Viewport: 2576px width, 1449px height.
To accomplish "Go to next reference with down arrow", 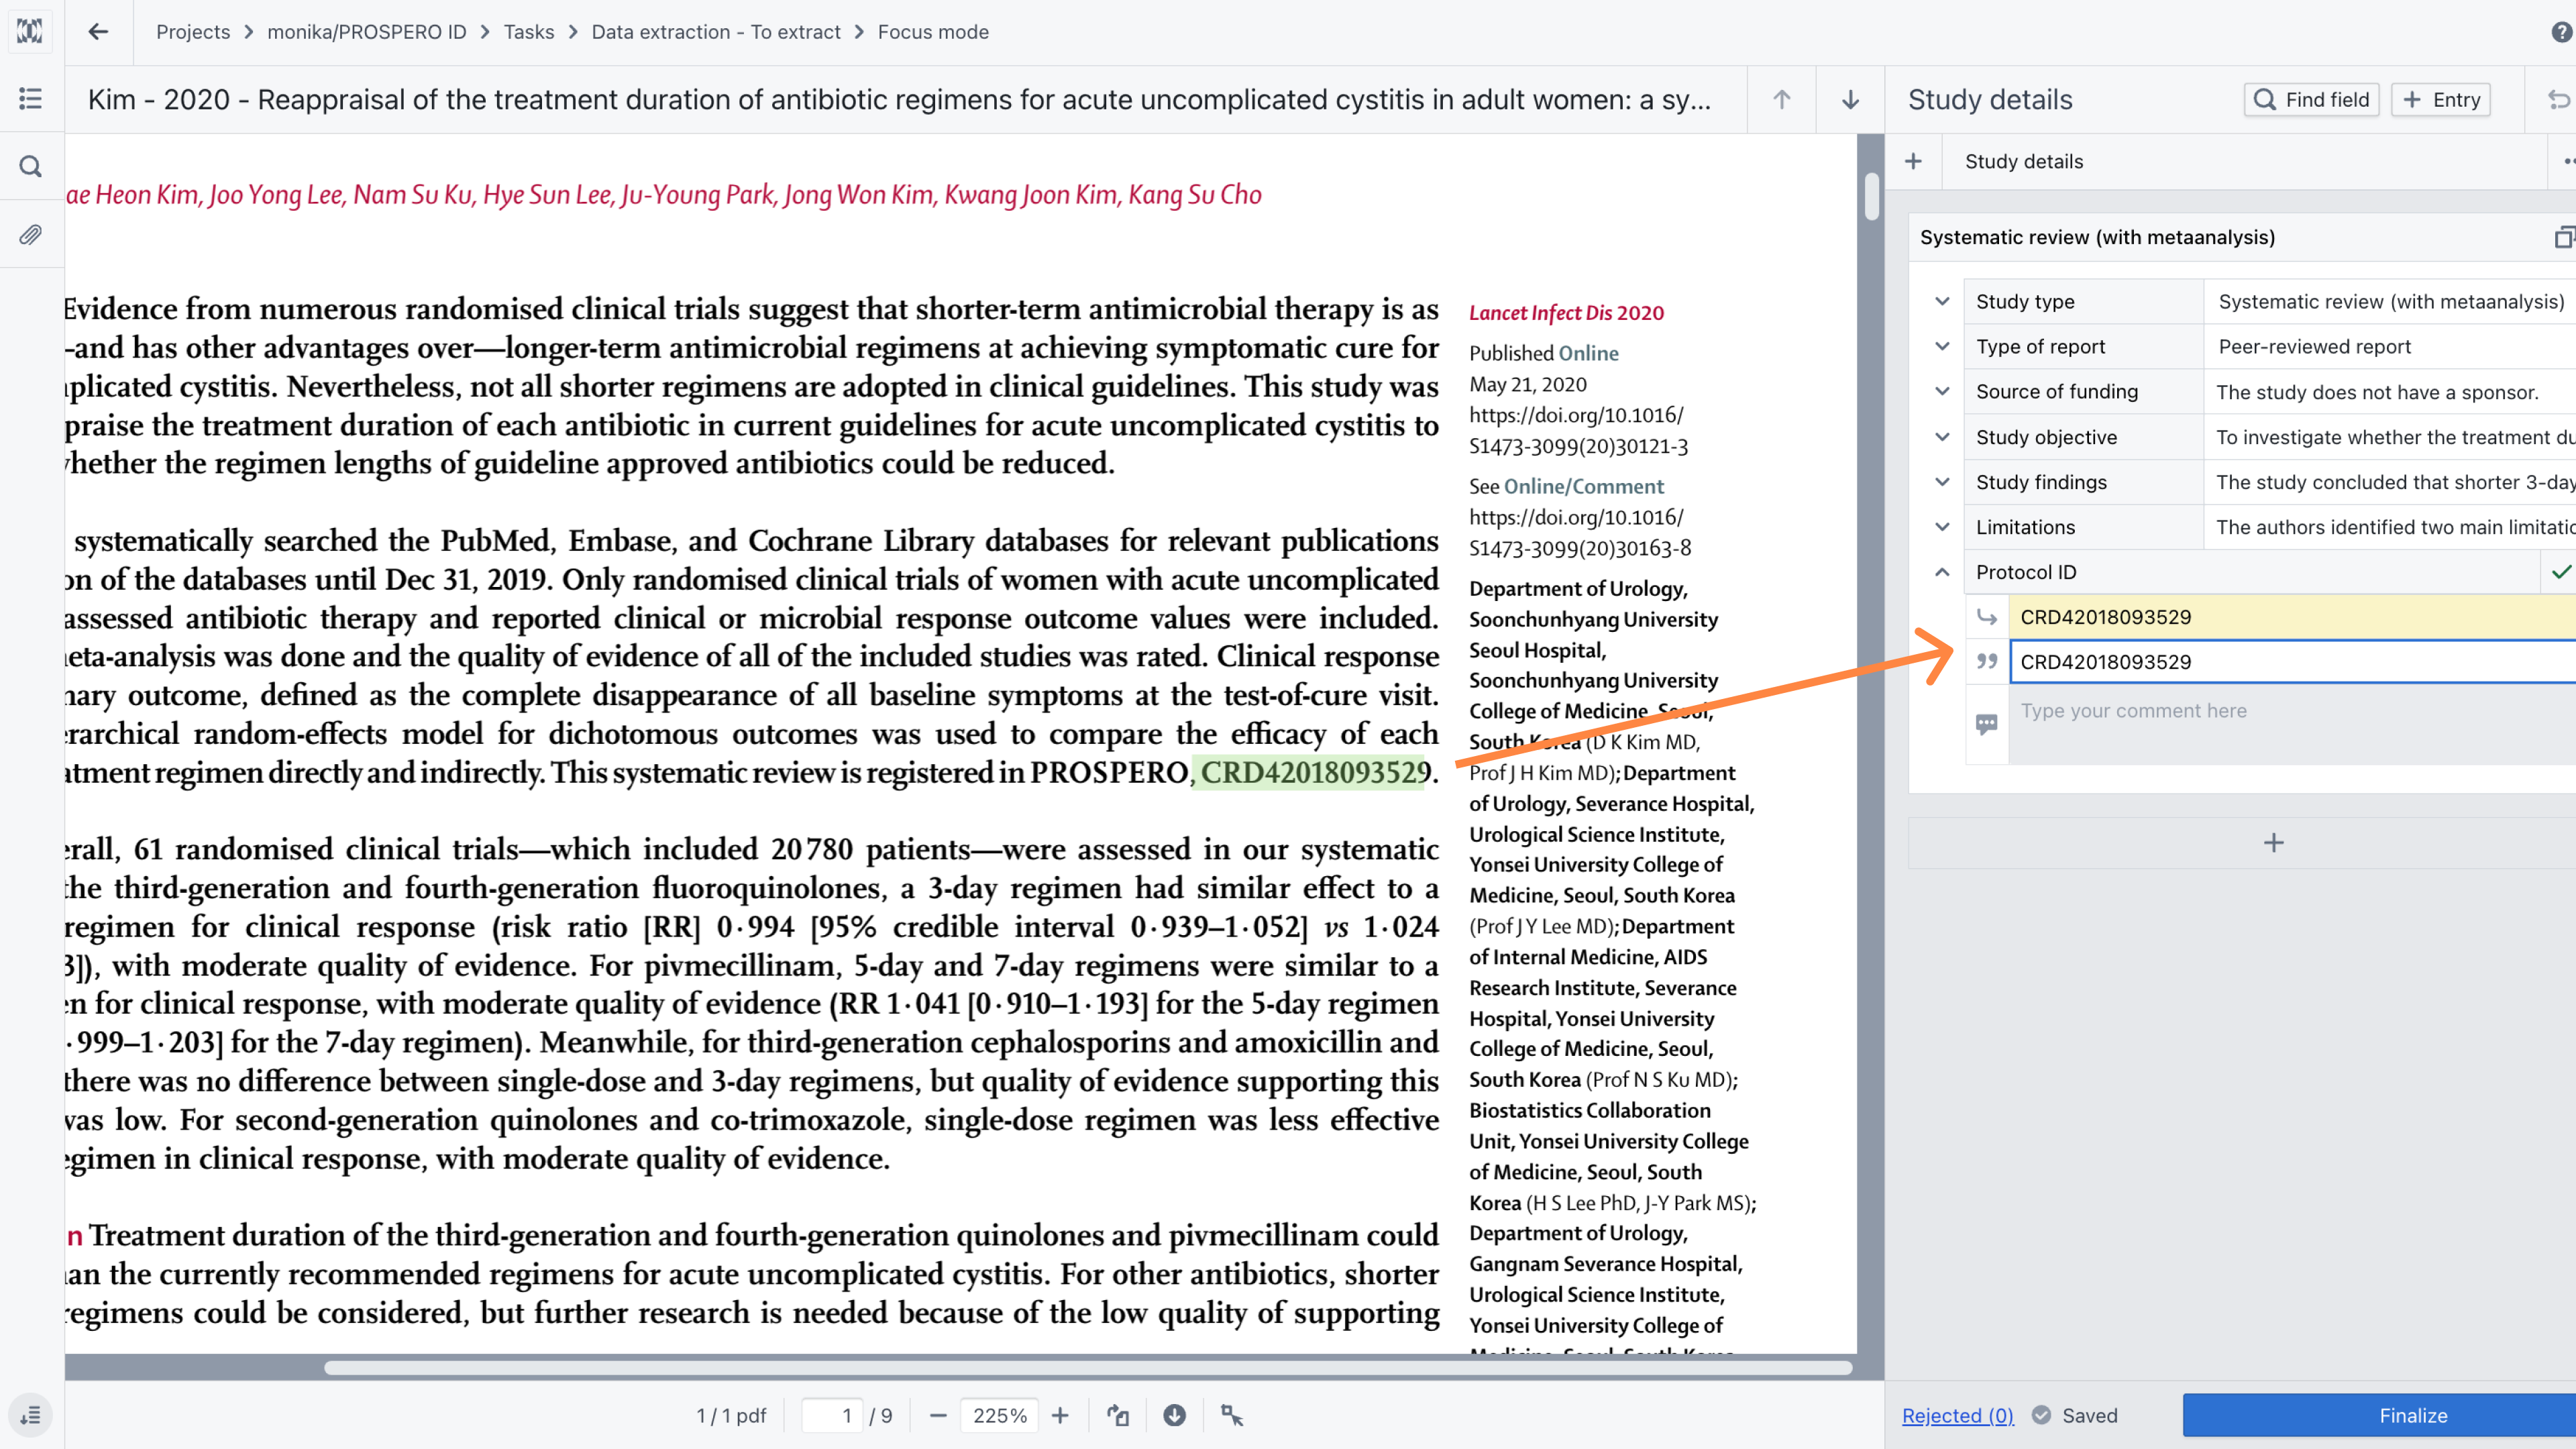I will (x=1850, y=99).
